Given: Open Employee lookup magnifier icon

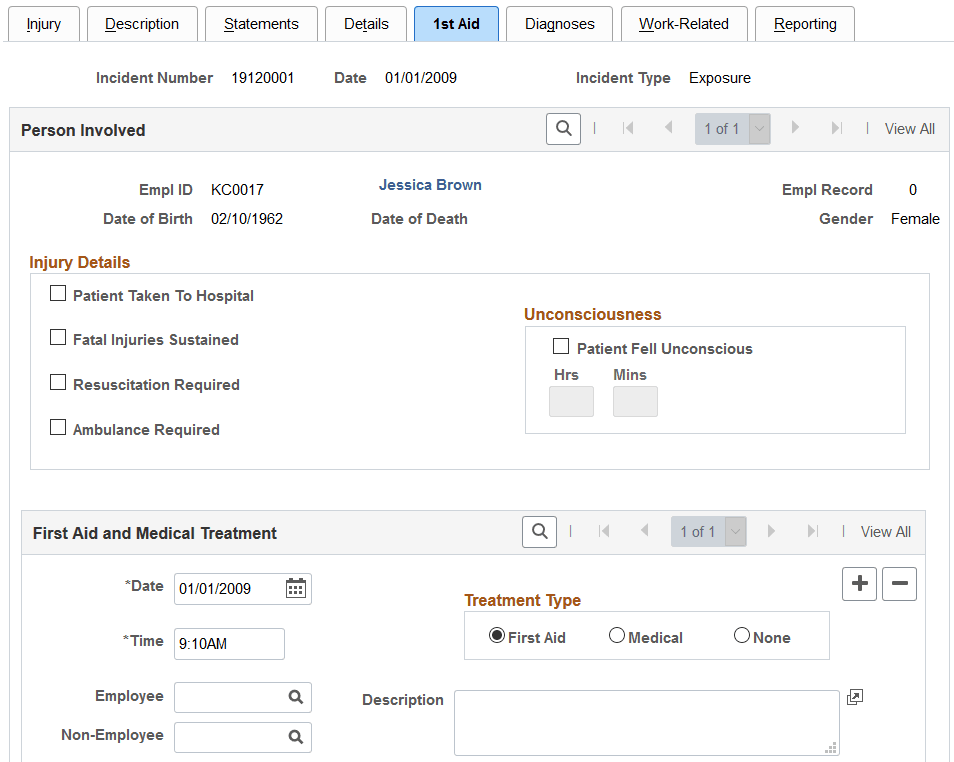Looking at the screenshot, I should coord(296,697).
